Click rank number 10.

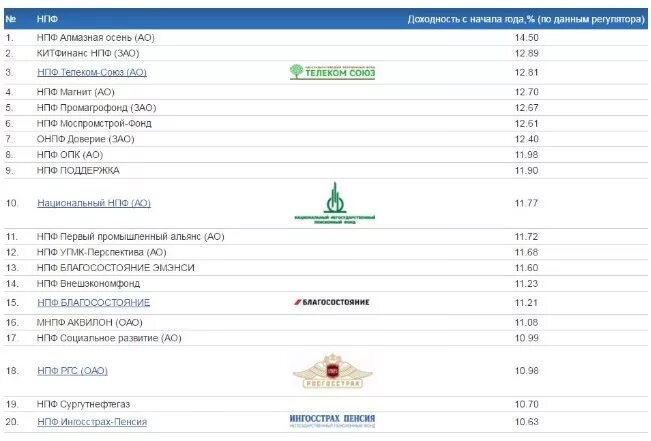(12, 203)
